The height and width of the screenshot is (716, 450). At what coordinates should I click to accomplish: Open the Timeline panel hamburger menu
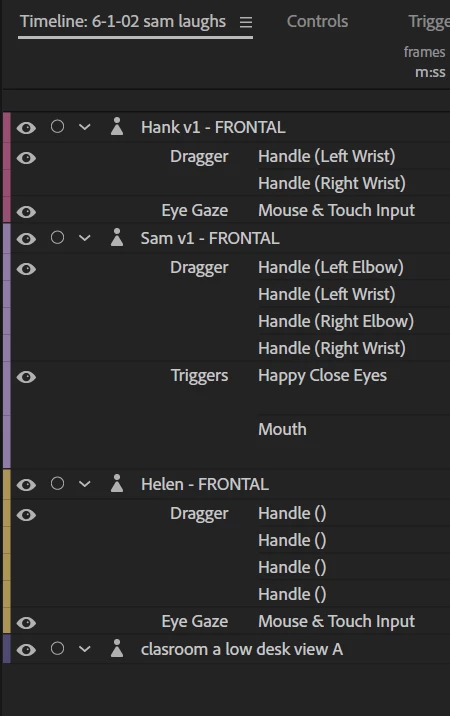(x=246, y=22)
